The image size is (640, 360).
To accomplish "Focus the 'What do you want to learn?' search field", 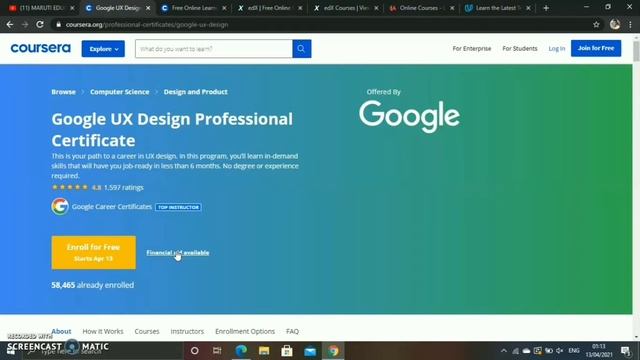I will pos(214,49).
